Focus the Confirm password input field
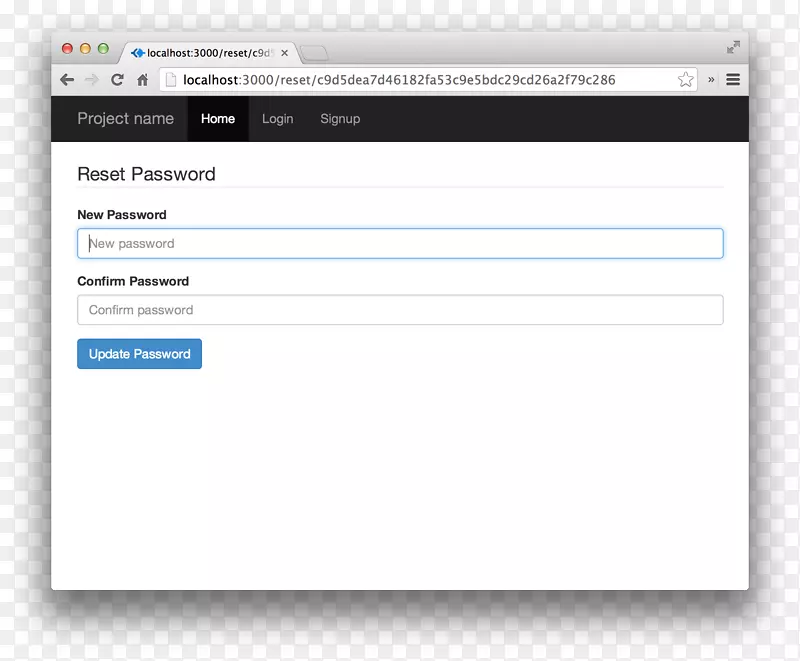This screenshot has width=800, height=661. pos(400,310)
